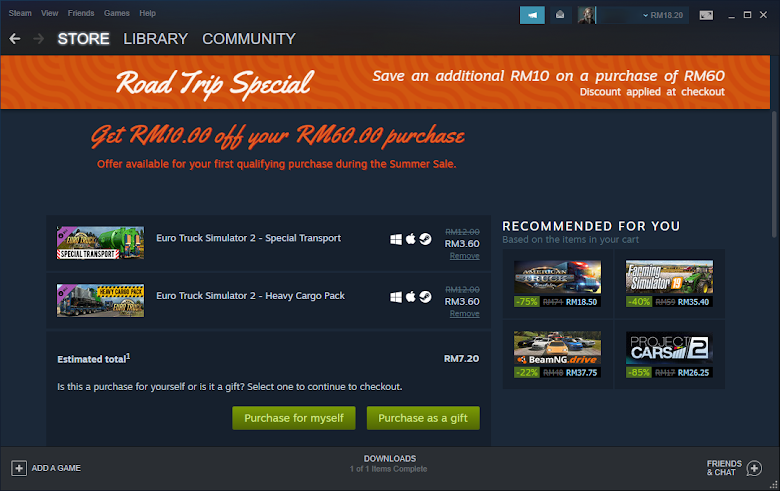The height and width of the screenshot is (491, 780).
Task: Open Friends & Chat icon
Action: (x=754, y=468)
